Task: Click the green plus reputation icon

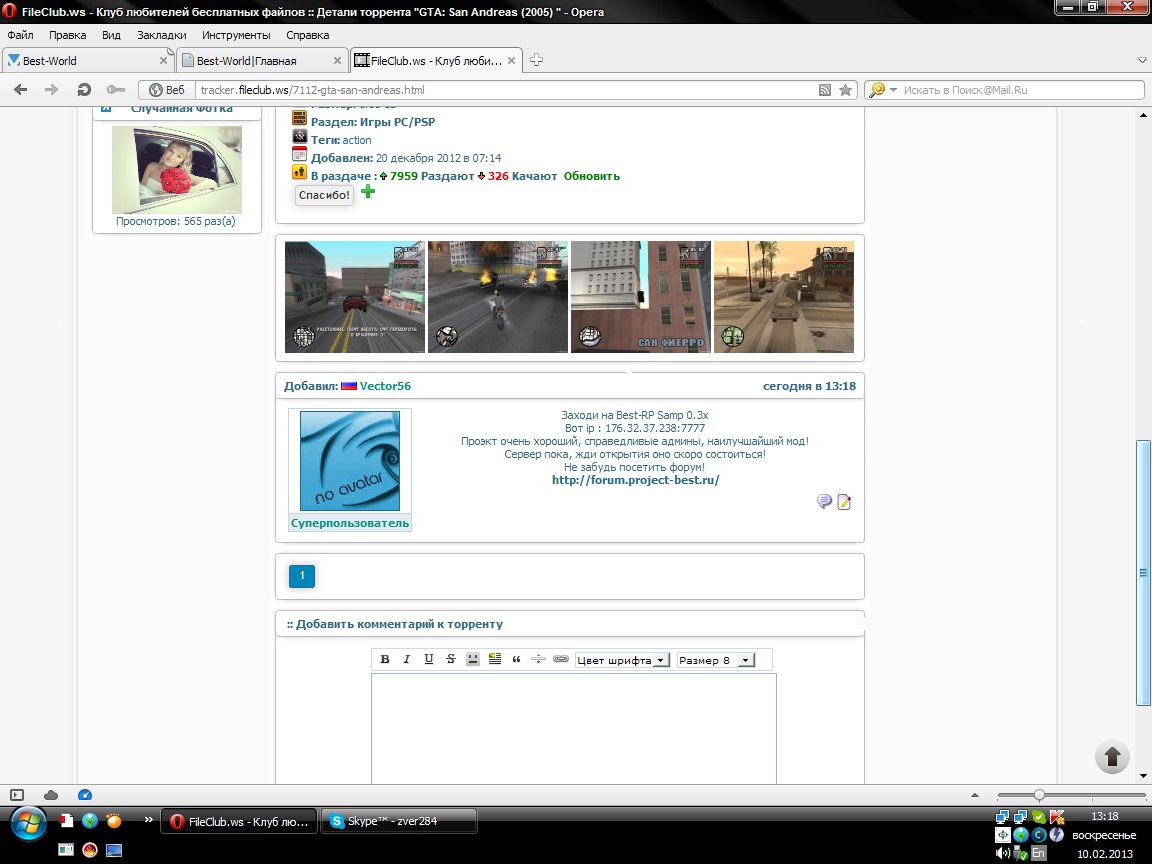Action: 368,192
